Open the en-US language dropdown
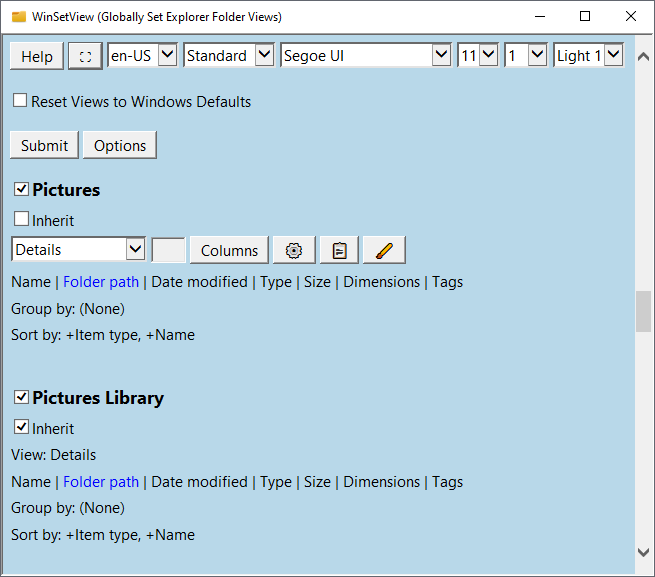This screenshot has height=577, width=655. [142, 55]
